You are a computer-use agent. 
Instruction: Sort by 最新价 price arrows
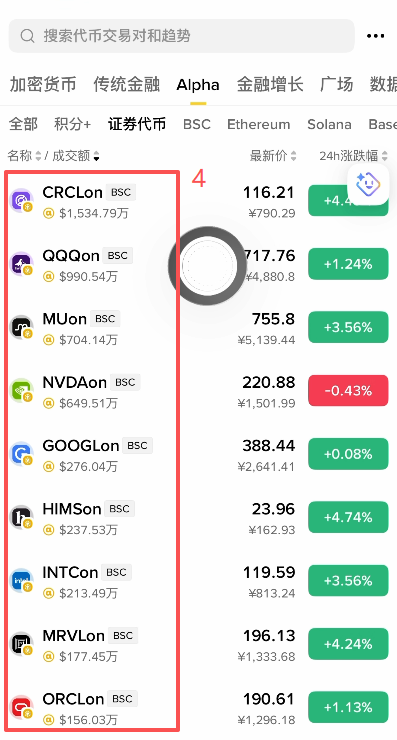pyautogui.click(x=293, y=156)
